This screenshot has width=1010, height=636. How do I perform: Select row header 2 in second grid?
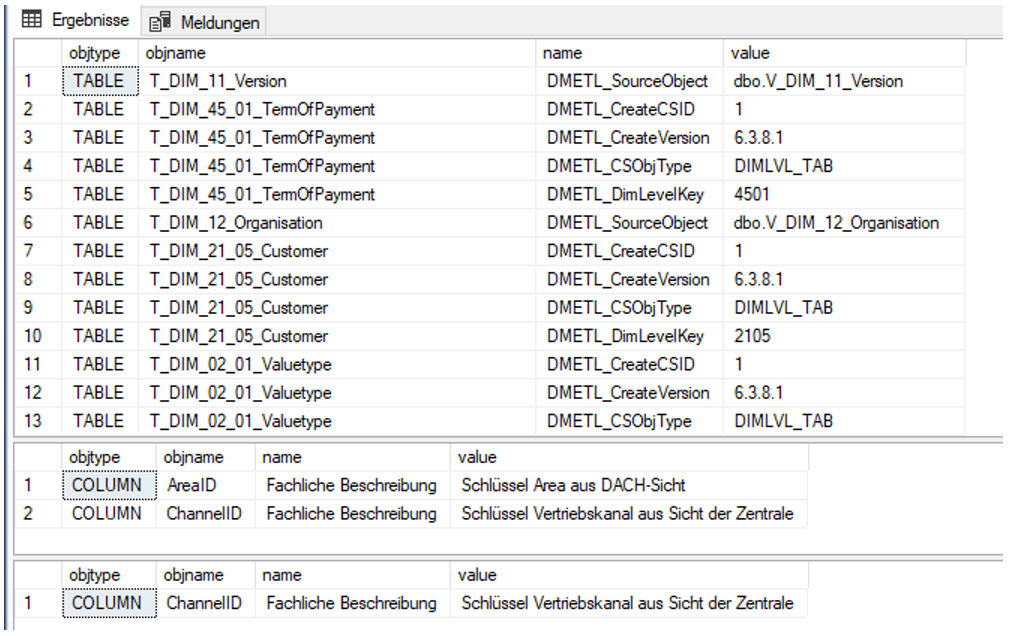point(38,514)
